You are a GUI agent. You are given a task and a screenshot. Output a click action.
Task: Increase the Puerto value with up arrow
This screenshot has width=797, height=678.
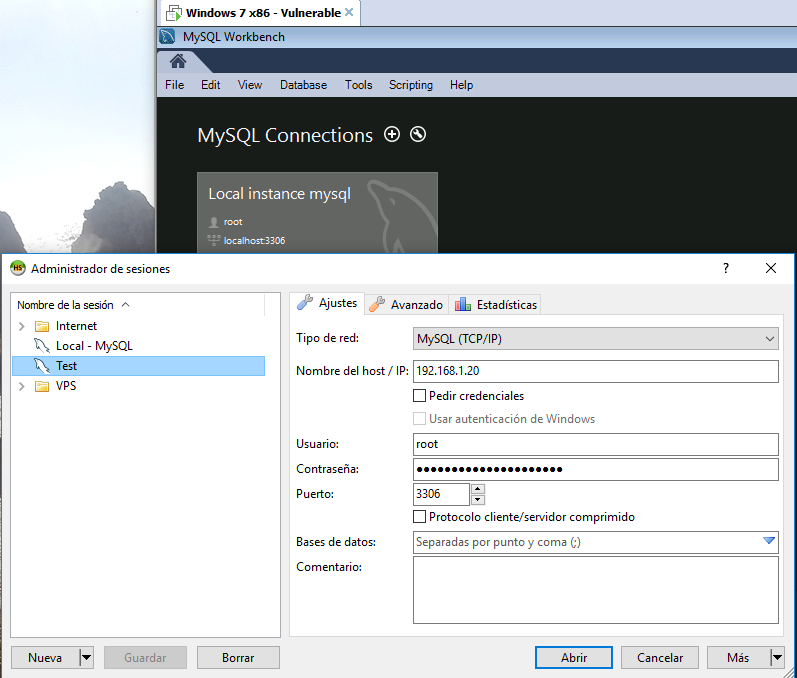(x=478, y=488)
